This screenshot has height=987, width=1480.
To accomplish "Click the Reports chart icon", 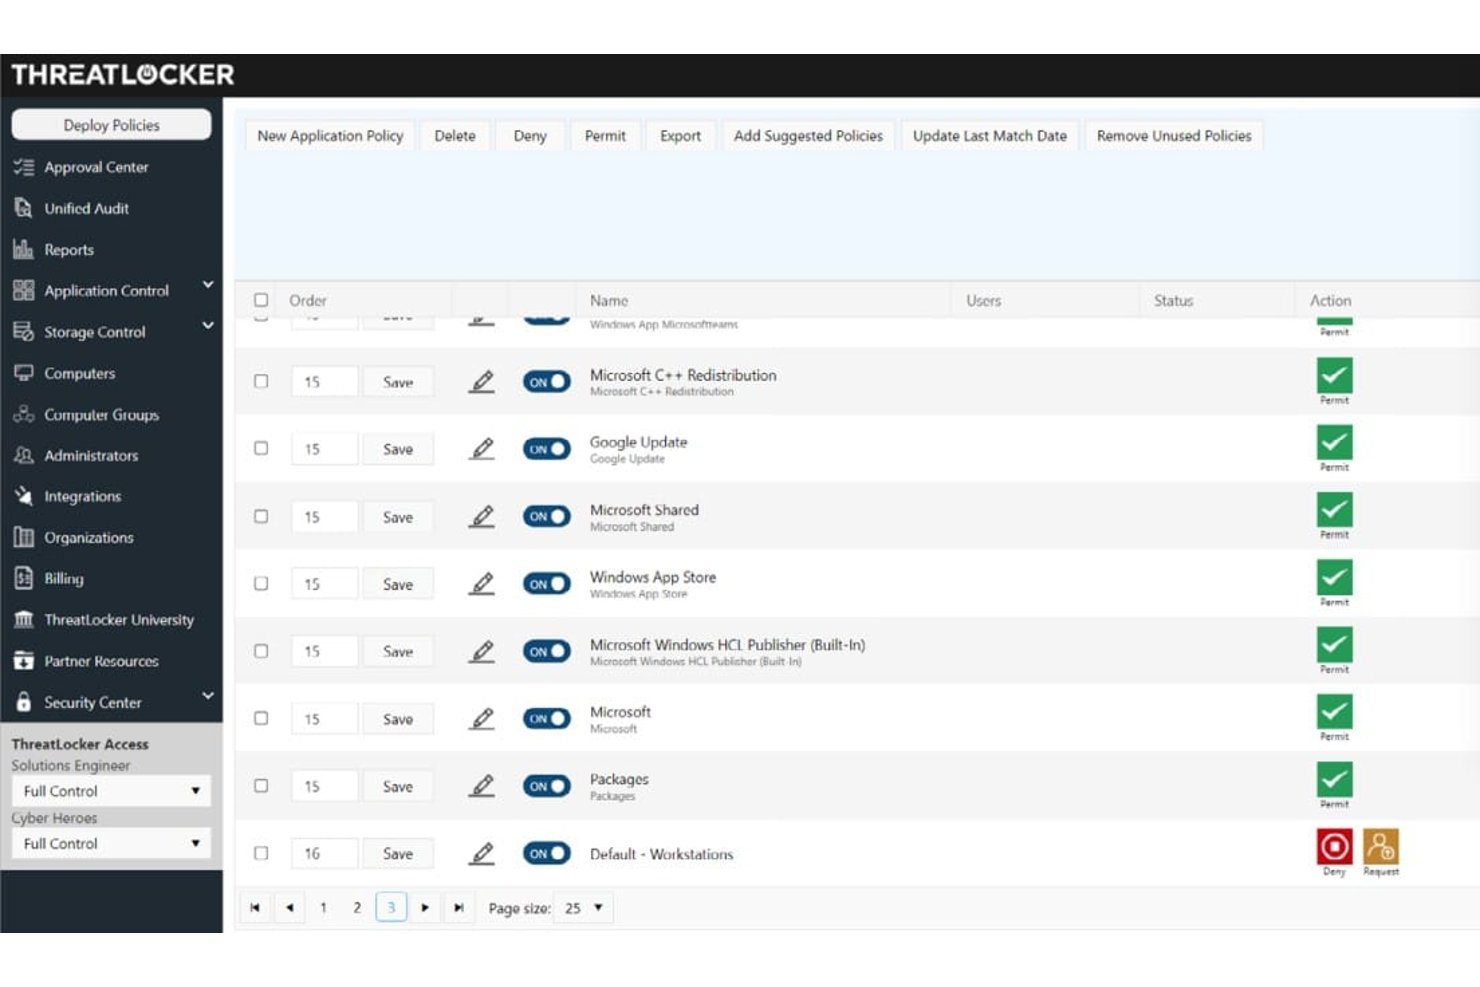I will pyautogui.click(x=24, y=249).
